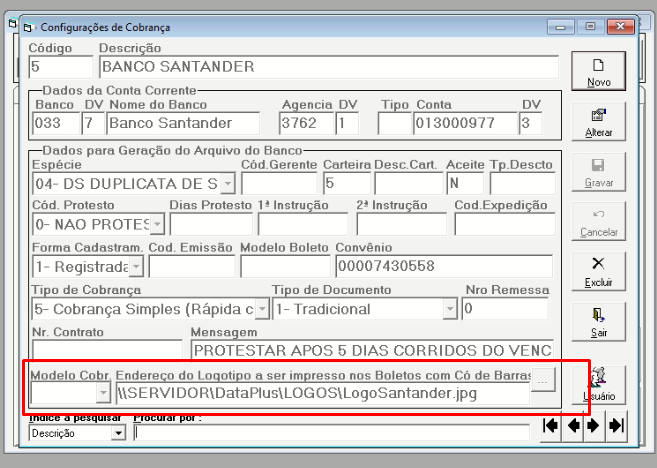This screenshot has width=657, height=468.
Task: Click the disabled Cancelar button
Action: click(x=598, y=221)
